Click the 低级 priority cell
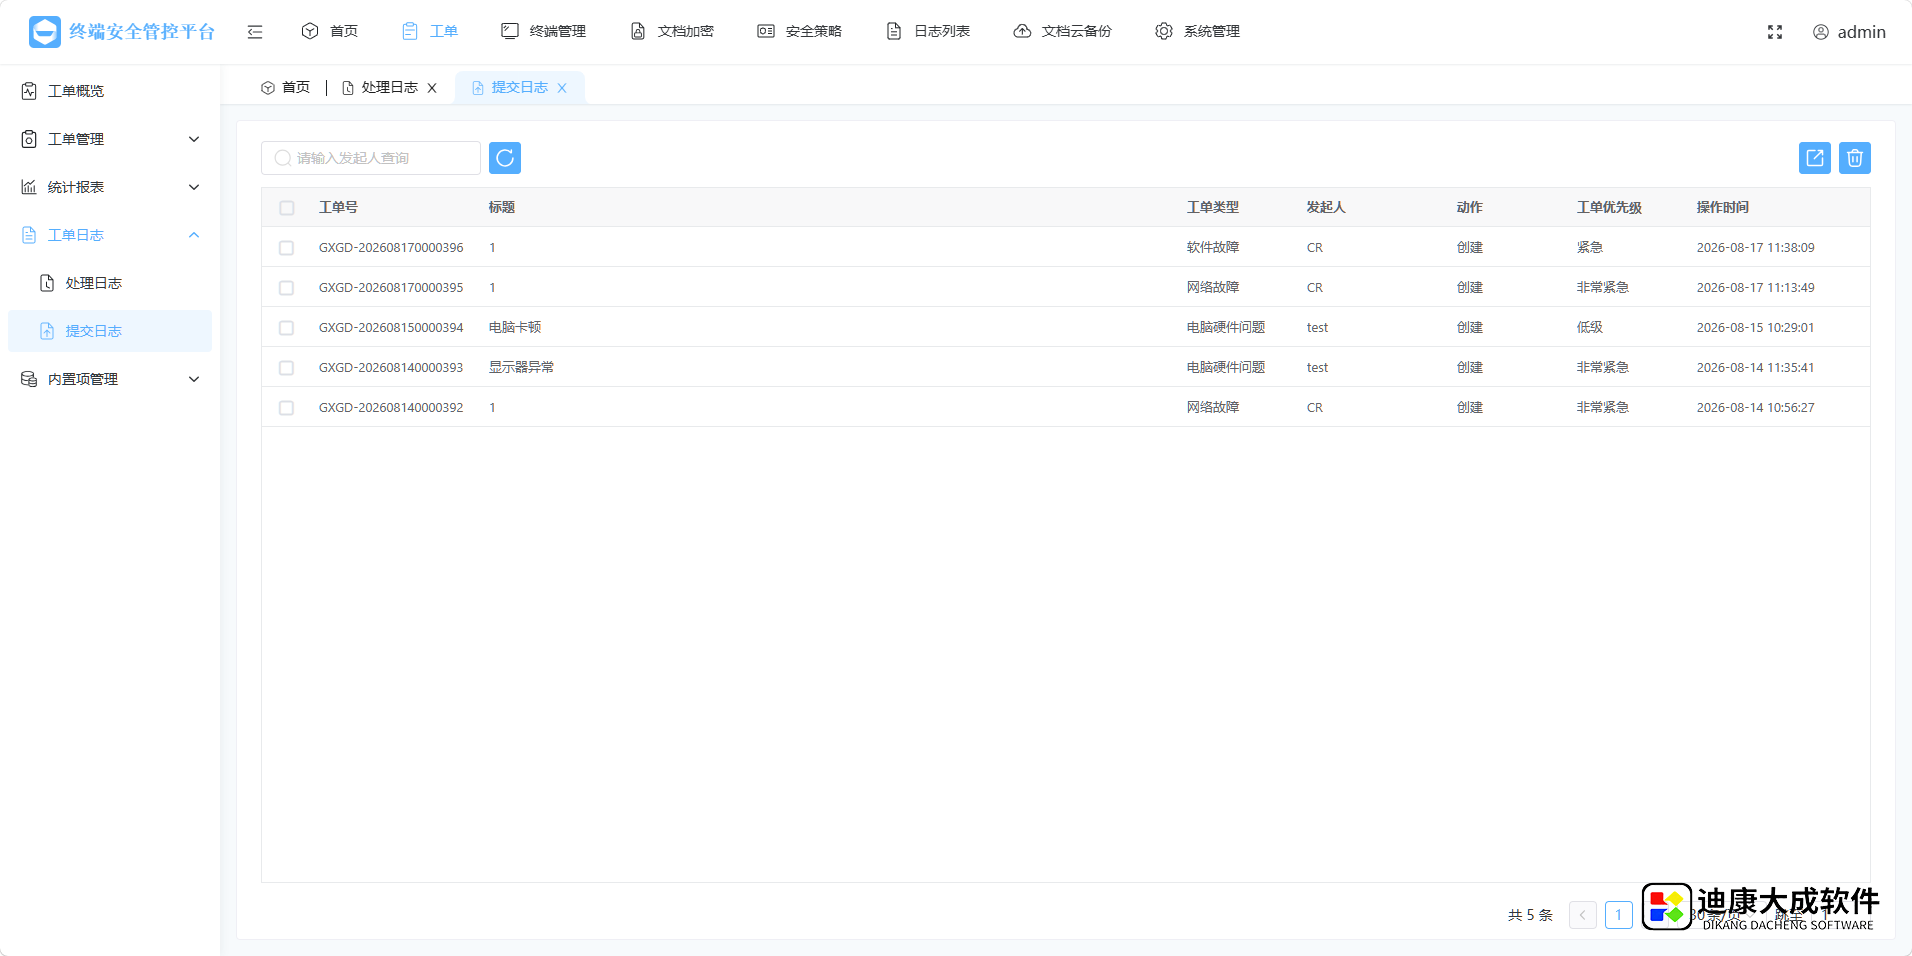 pyautogui.click(x=1590, y=327)
